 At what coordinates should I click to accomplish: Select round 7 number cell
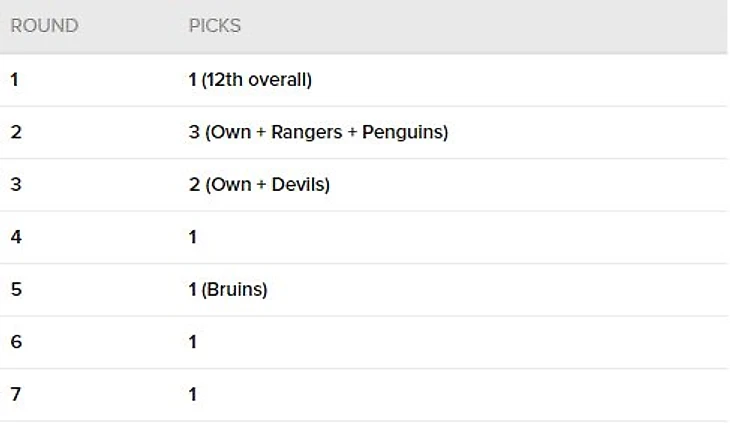(15, 395)
